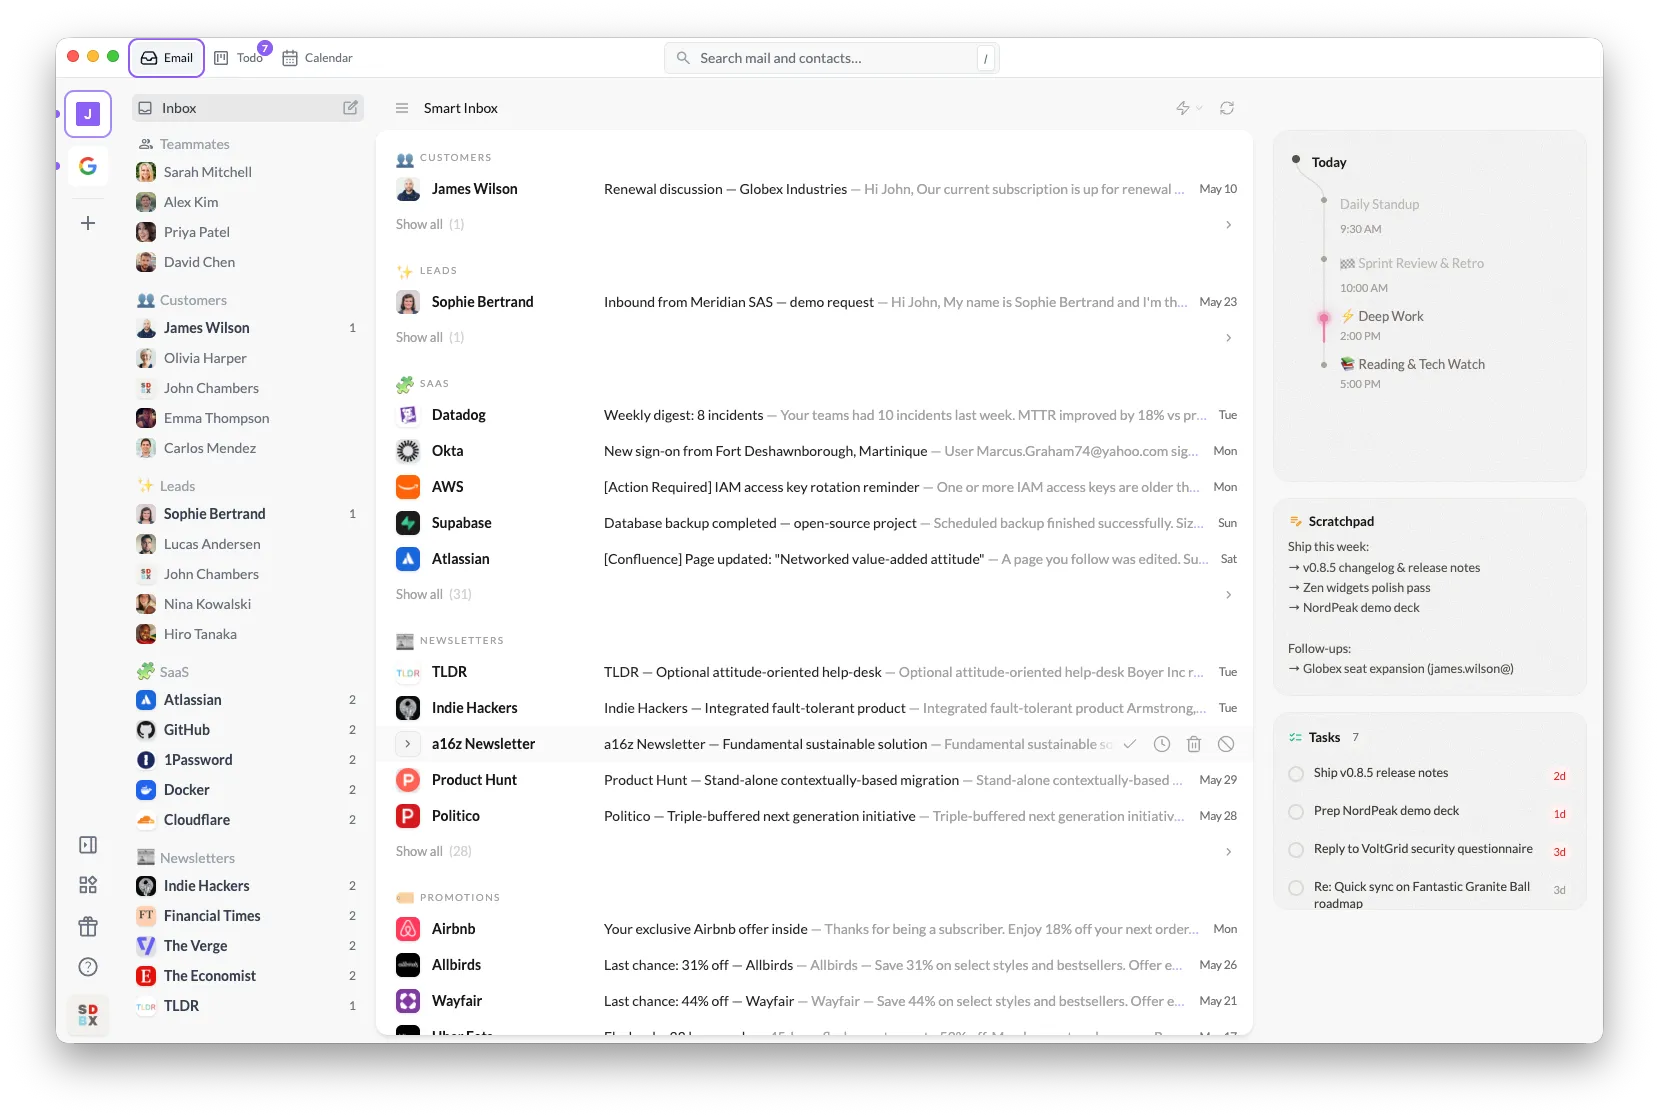This screenshot has width=1659, height=1117.
Task: Complete Reply to VoltGrid security questionnaire task
Action: pos(1296,850)
